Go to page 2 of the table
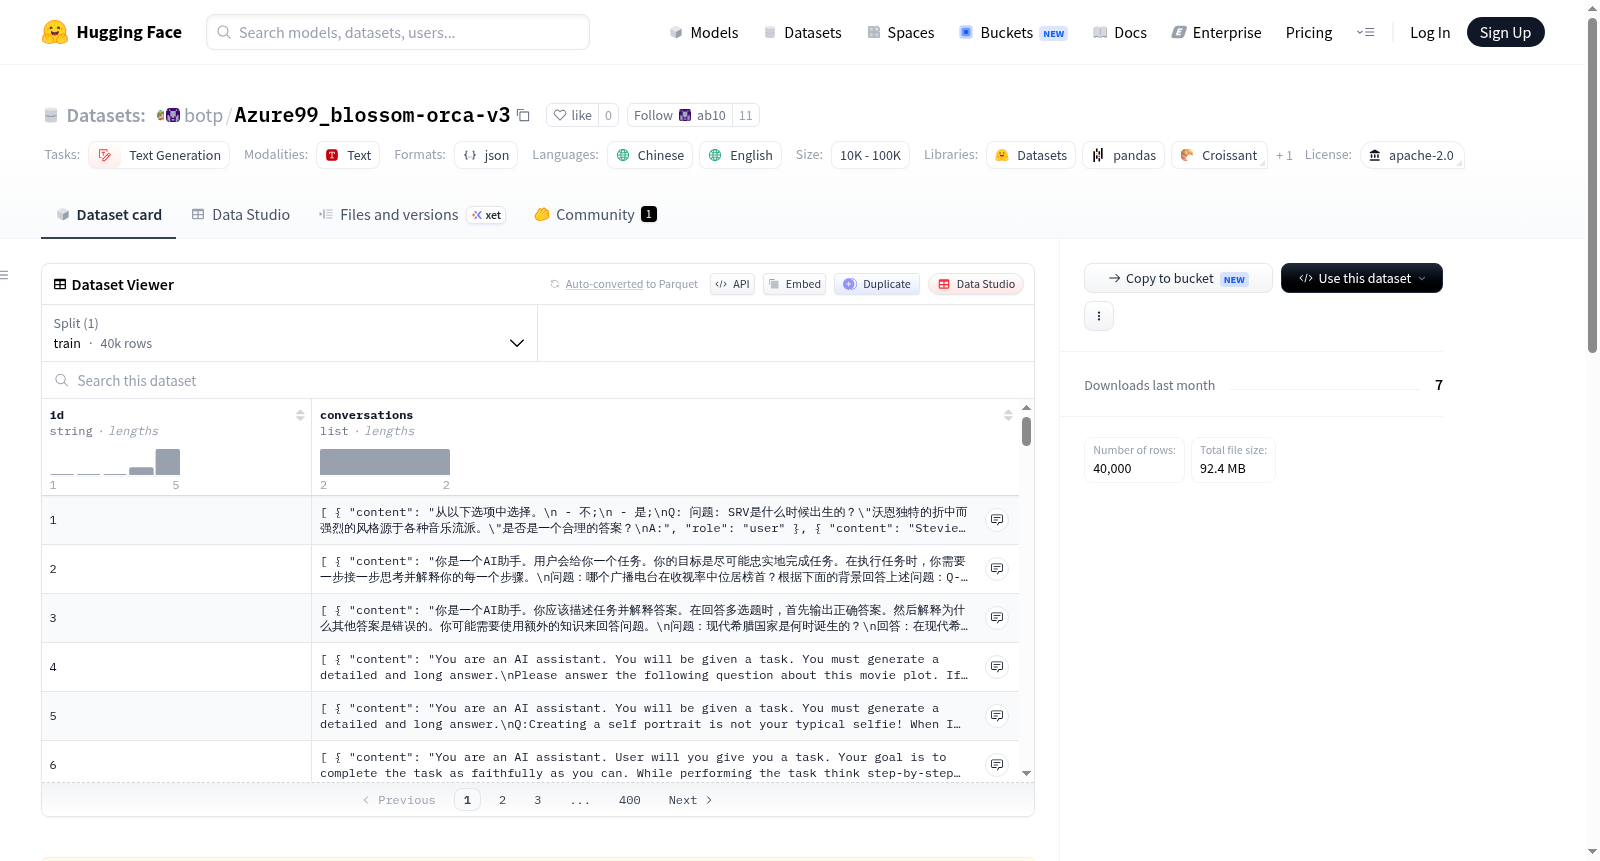This screenshot has height=861, width=1600. click(x=502, y=800)
